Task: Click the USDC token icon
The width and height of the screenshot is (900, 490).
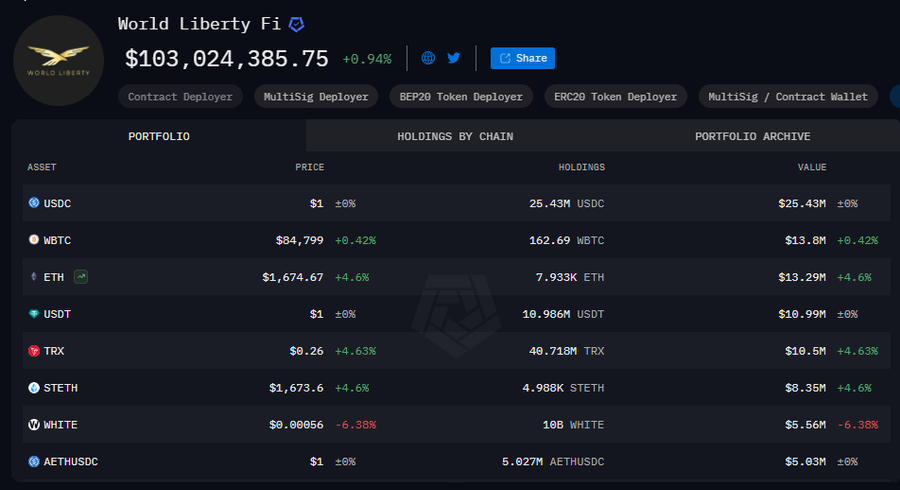Action: [34, 203]
